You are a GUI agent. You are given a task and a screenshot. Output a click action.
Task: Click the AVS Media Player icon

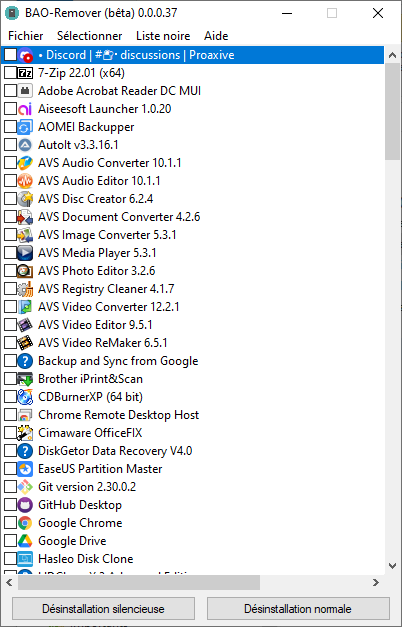(25, 253)
